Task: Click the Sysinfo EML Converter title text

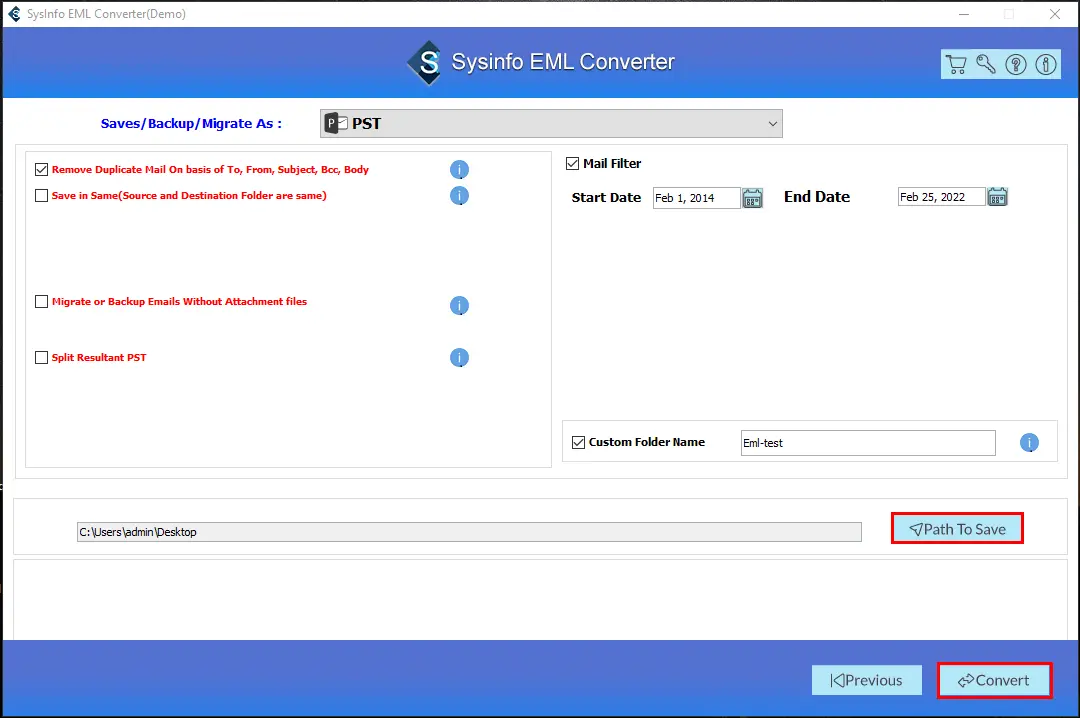Action: tap(563, 62)
